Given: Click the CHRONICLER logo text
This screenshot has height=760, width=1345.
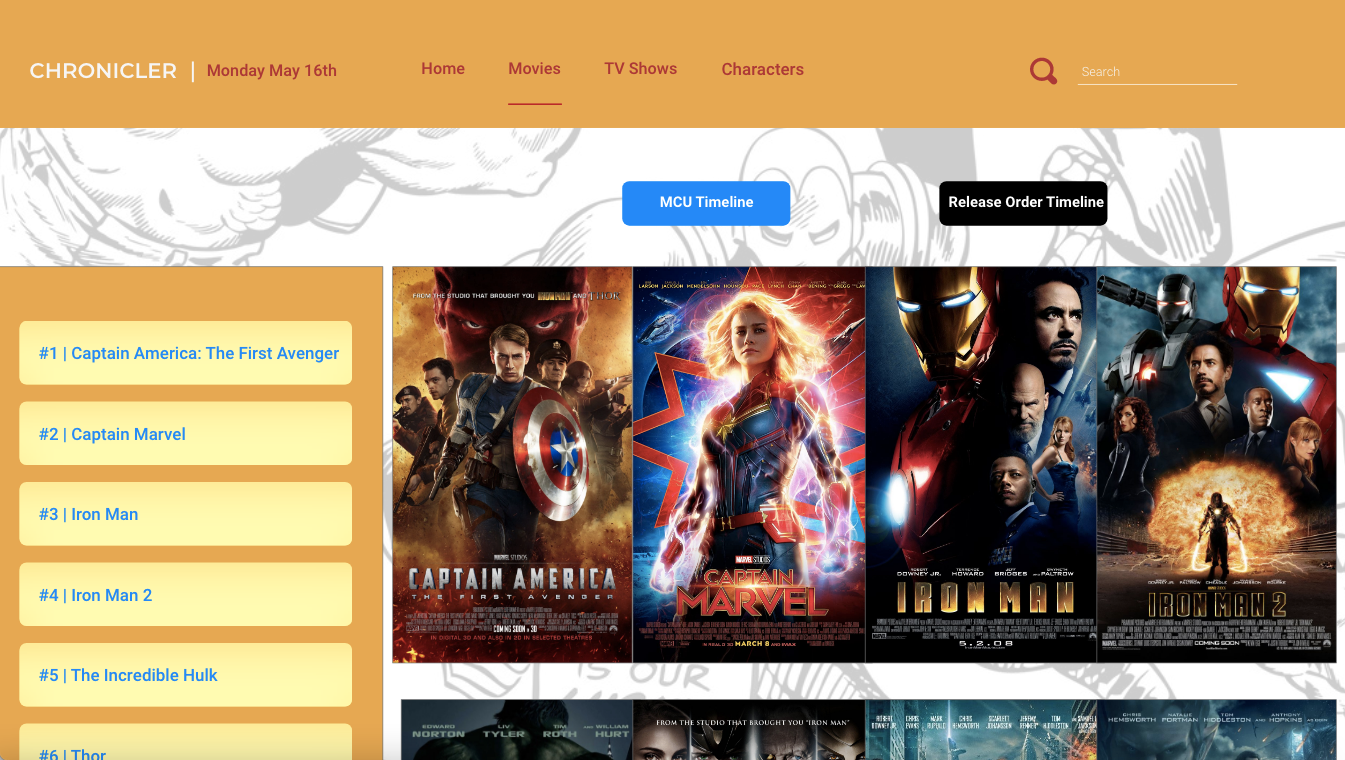Looking at the screenshot, I should pos(103,71).
